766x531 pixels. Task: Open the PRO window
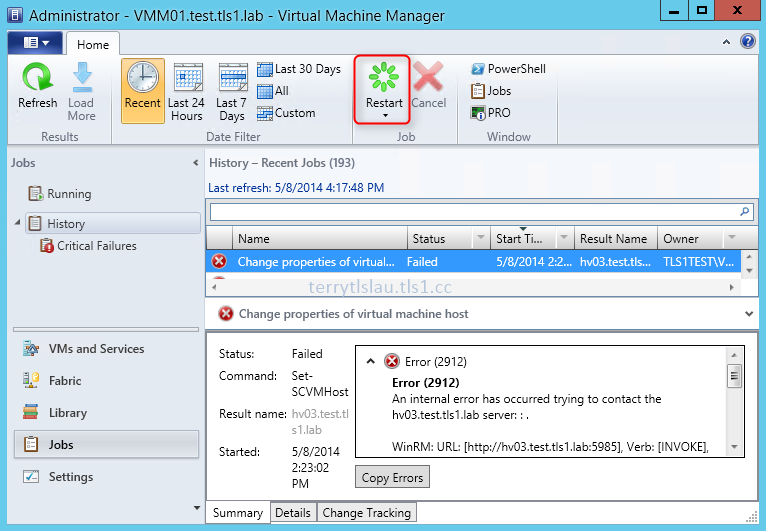490,113
